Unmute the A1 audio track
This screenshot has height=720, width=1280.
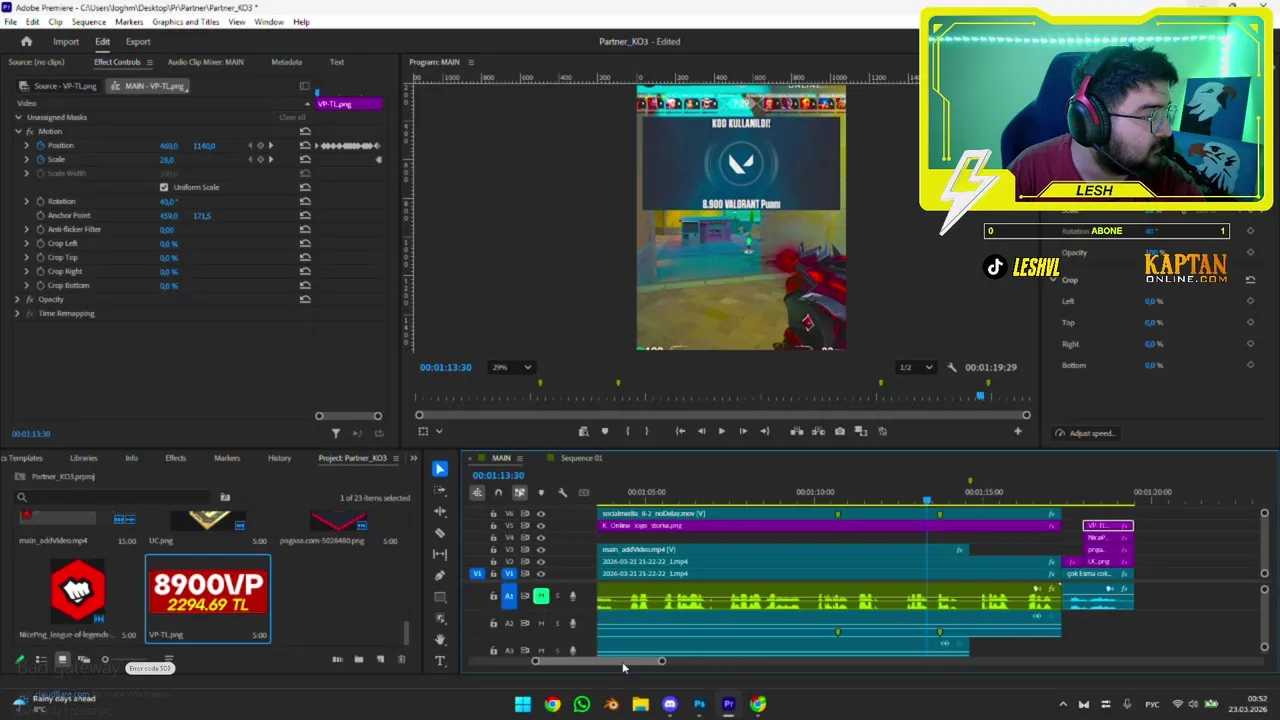tap(541, 596)
